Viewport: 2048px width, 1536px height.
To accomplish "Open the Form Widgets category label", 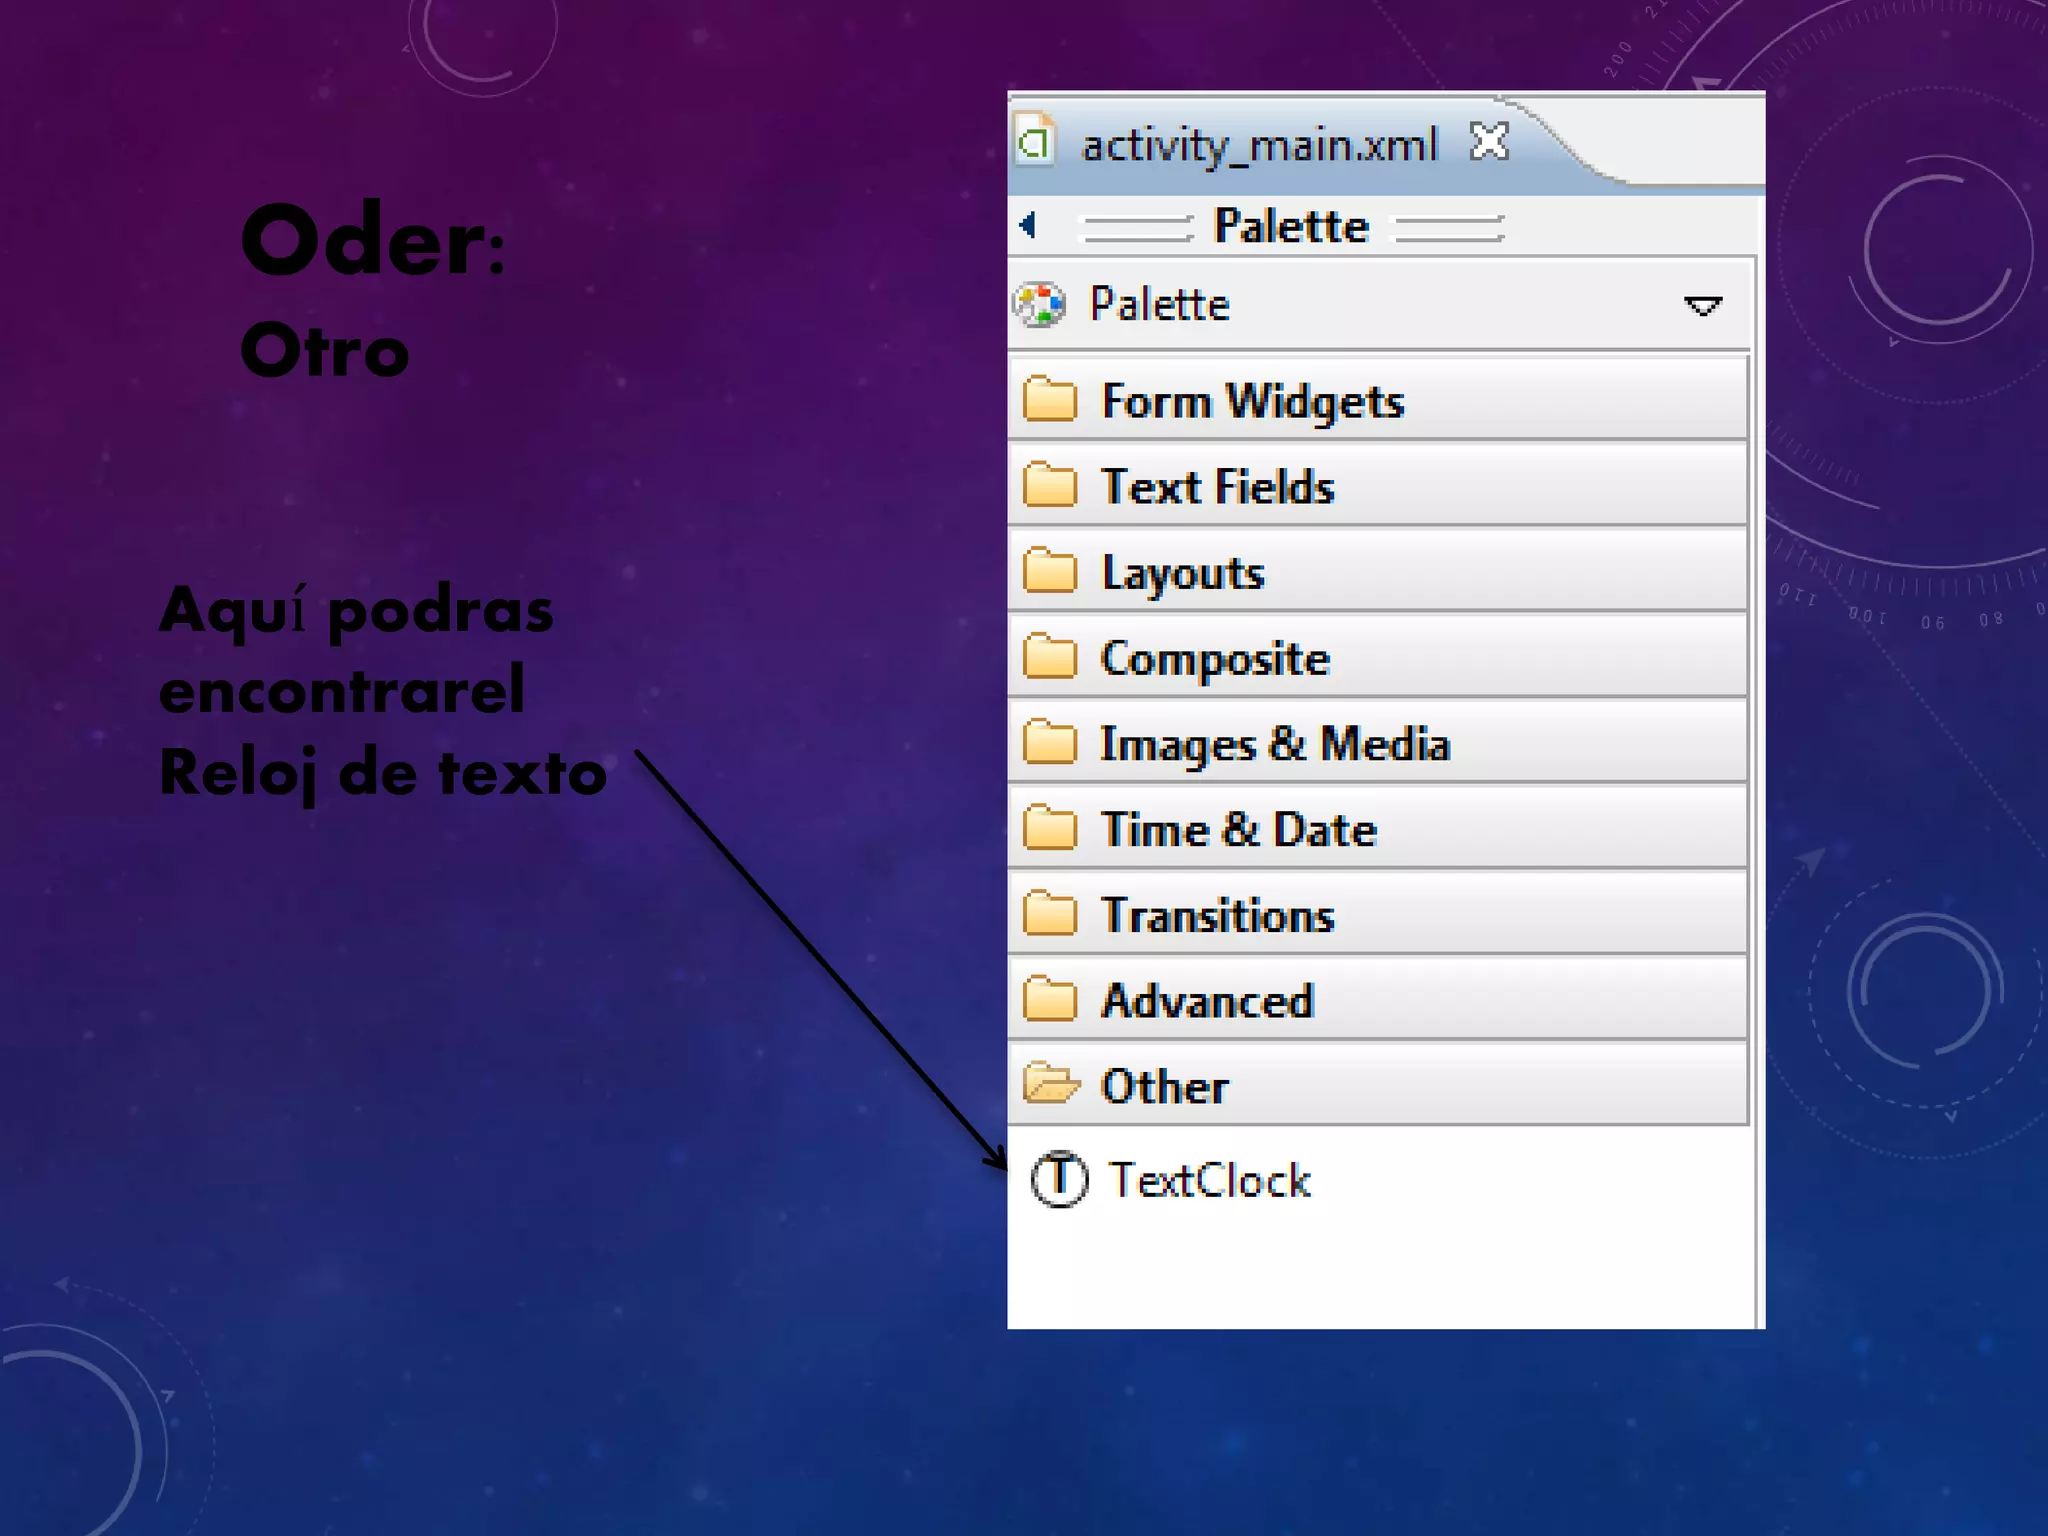I will point(1252,402).
